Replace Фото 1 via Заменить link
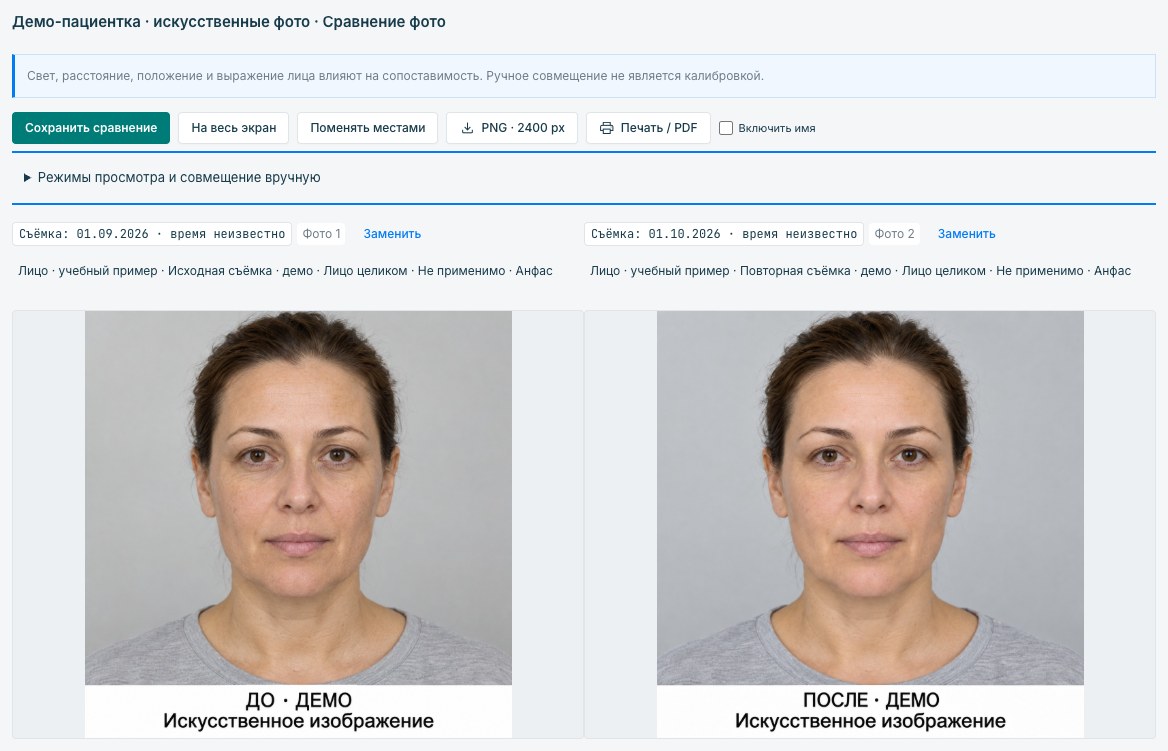The height and width of the screenshot is (751, 1168). tap(392, 234)
